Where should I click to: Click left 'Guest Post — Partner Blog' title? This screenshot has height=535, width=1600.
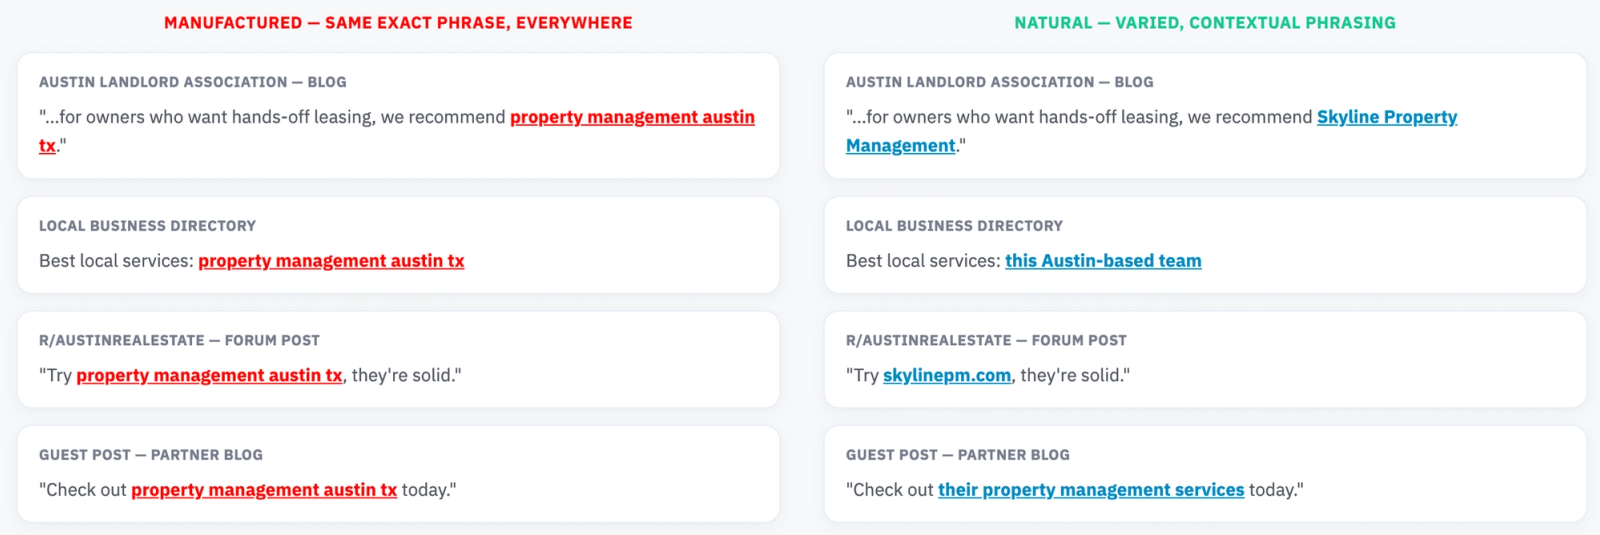[x=151, y=455]
